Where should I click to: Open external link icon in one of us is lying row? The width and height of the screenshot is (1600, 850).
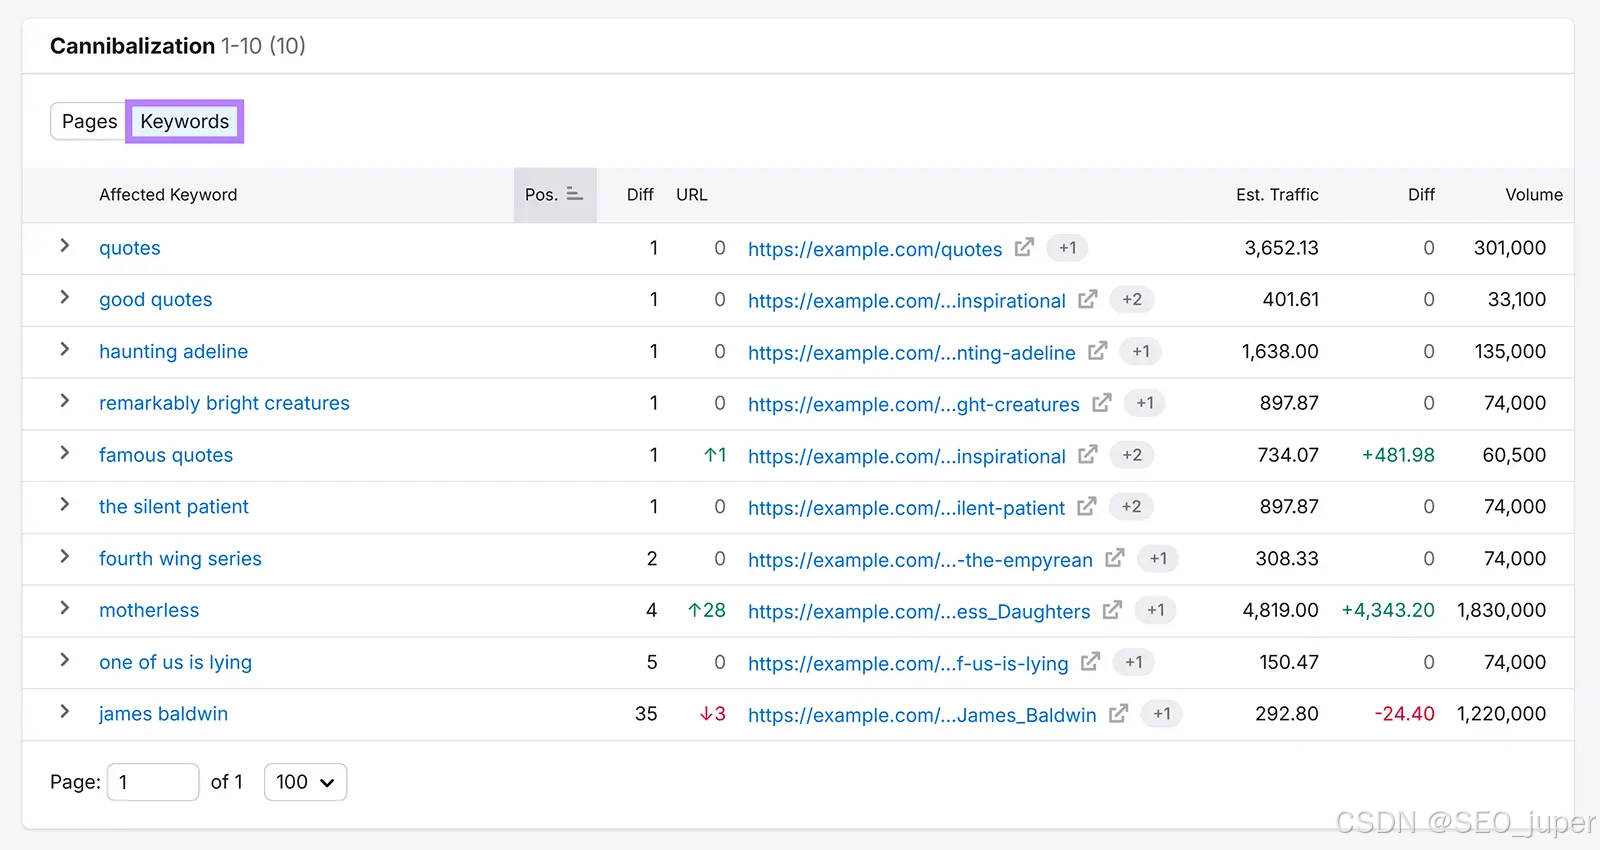[1090, 662]
